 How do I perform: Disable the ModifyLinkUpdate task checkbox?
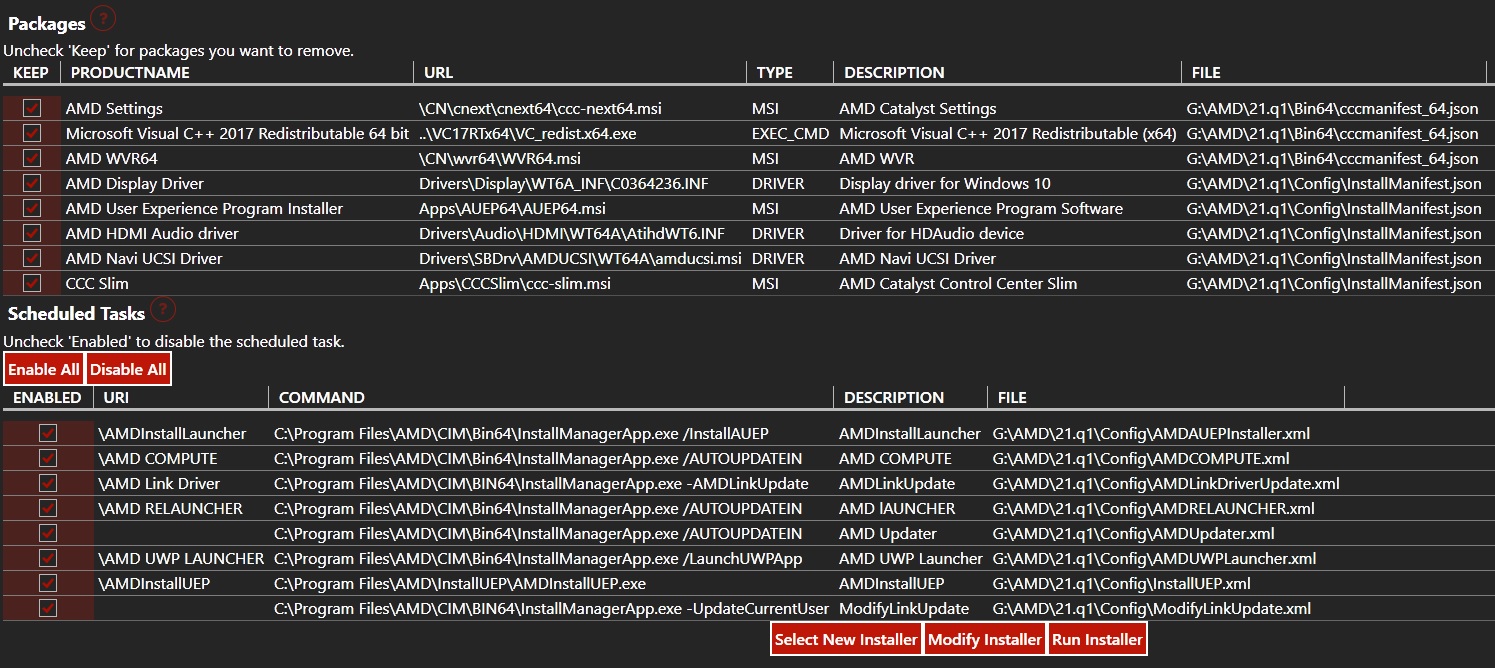pyautogui.click(x=48, y=608)
